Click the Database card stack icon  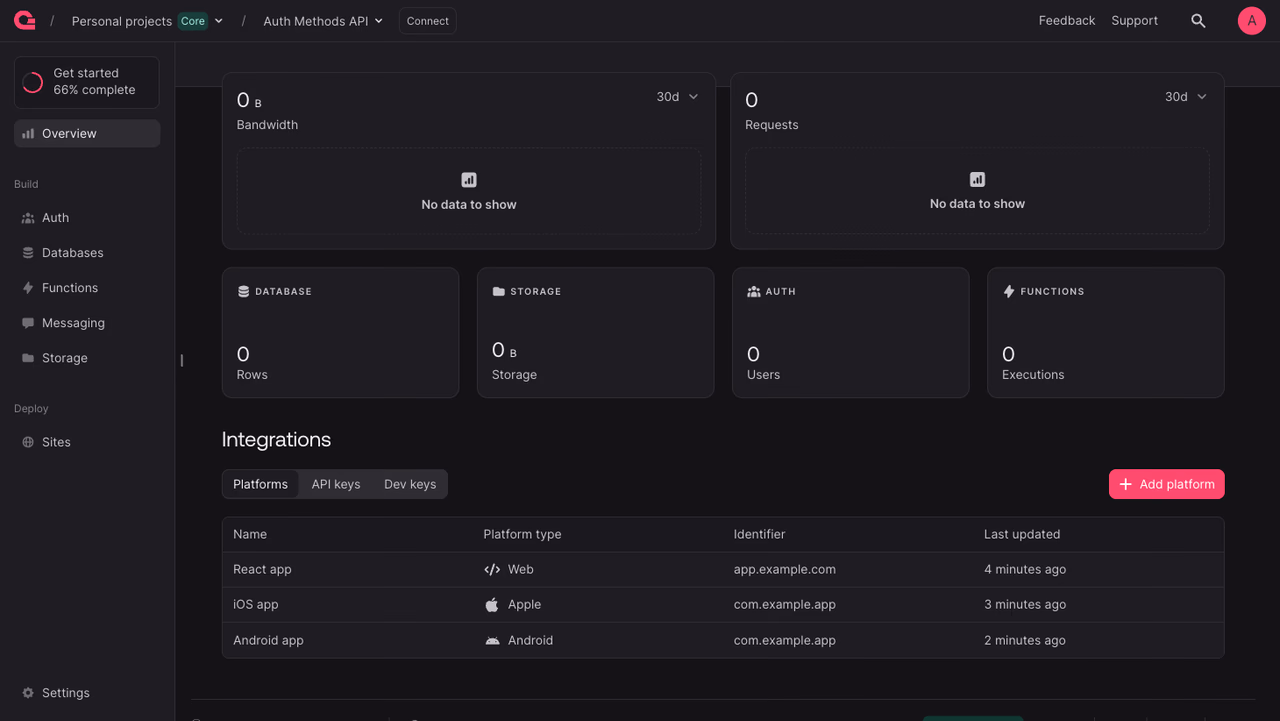[243, 292]
